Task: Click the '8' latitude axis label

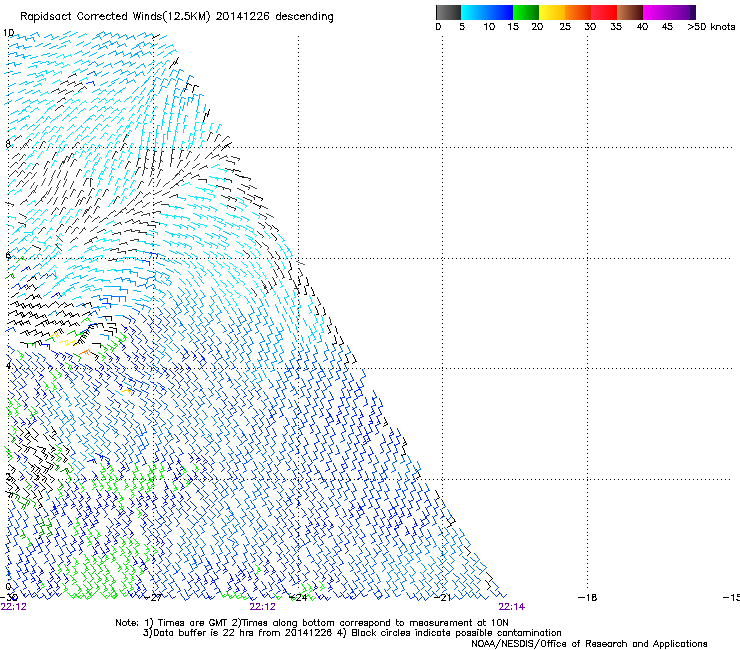Action: tap(8, 144)
